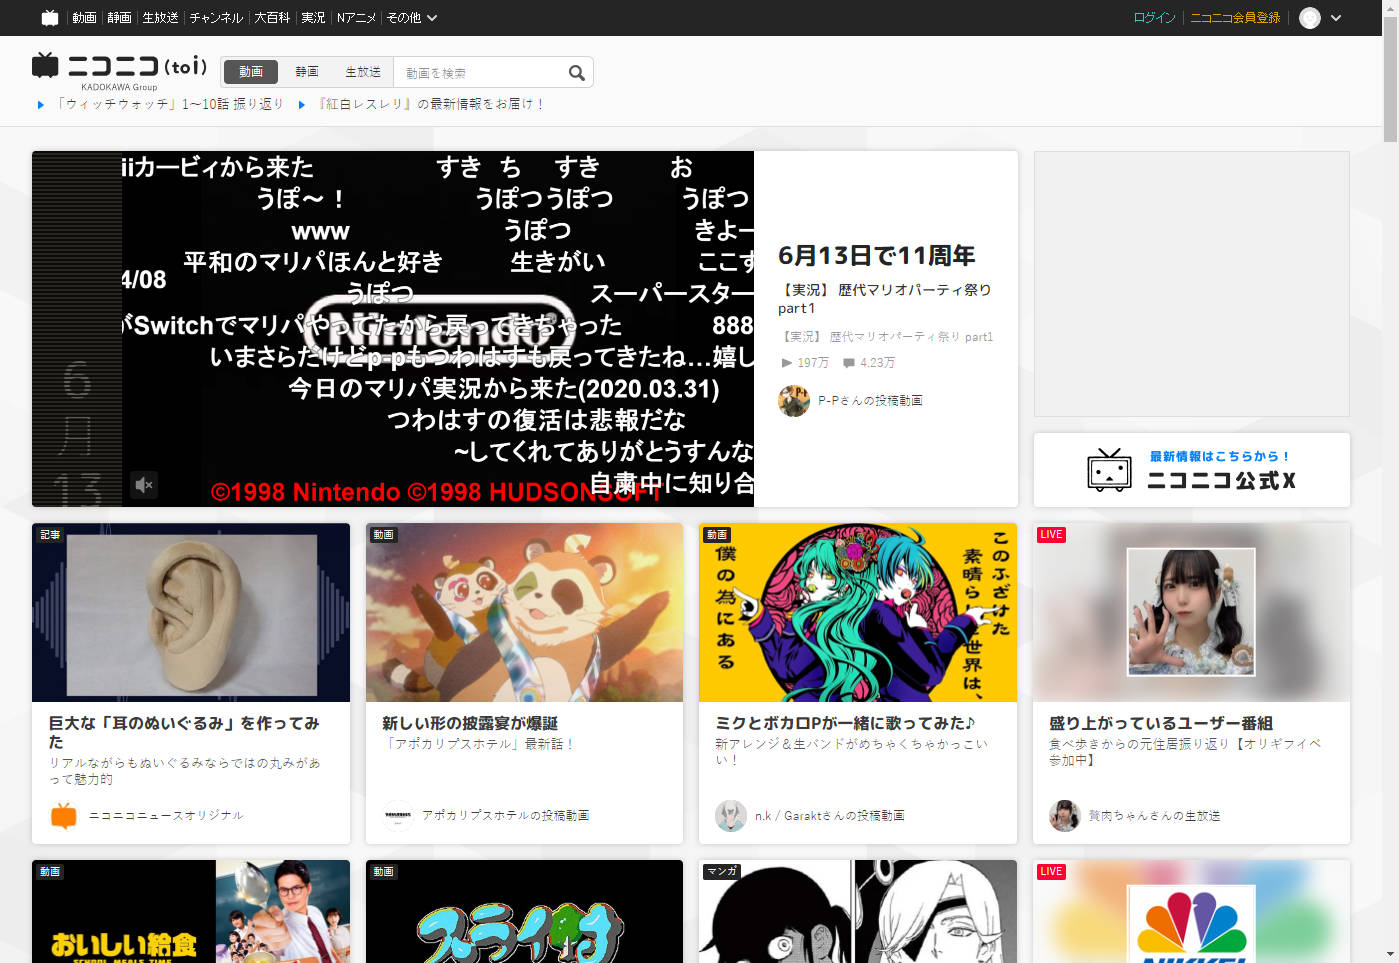Open the NIKKEI LIVE broadcast thumbnail
Image resolution: width=1399 pixels, height=963 pixels.
[1192, 911]
